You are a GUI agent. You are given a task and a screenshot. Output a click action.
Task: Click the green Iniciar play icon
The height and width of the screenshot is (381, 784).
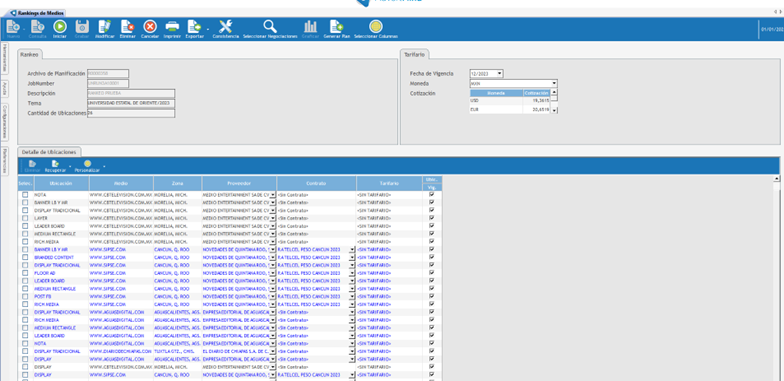(x=60, y=26)
